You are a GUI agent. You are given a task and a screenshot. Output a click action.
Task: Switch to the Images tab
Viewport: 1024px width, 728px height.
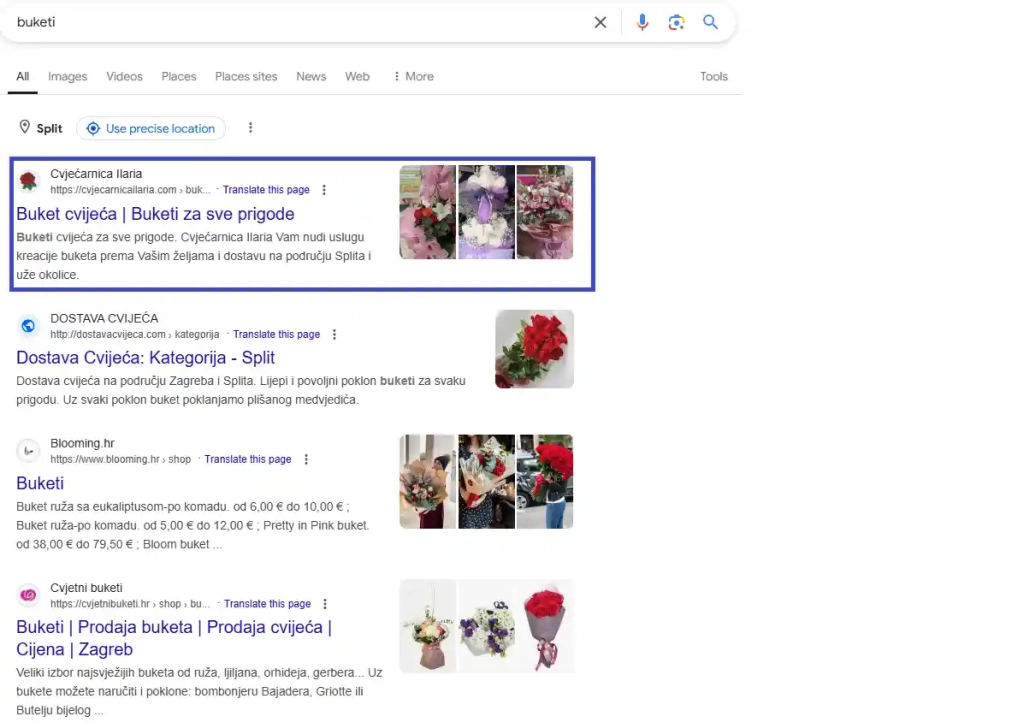(68, 76)
